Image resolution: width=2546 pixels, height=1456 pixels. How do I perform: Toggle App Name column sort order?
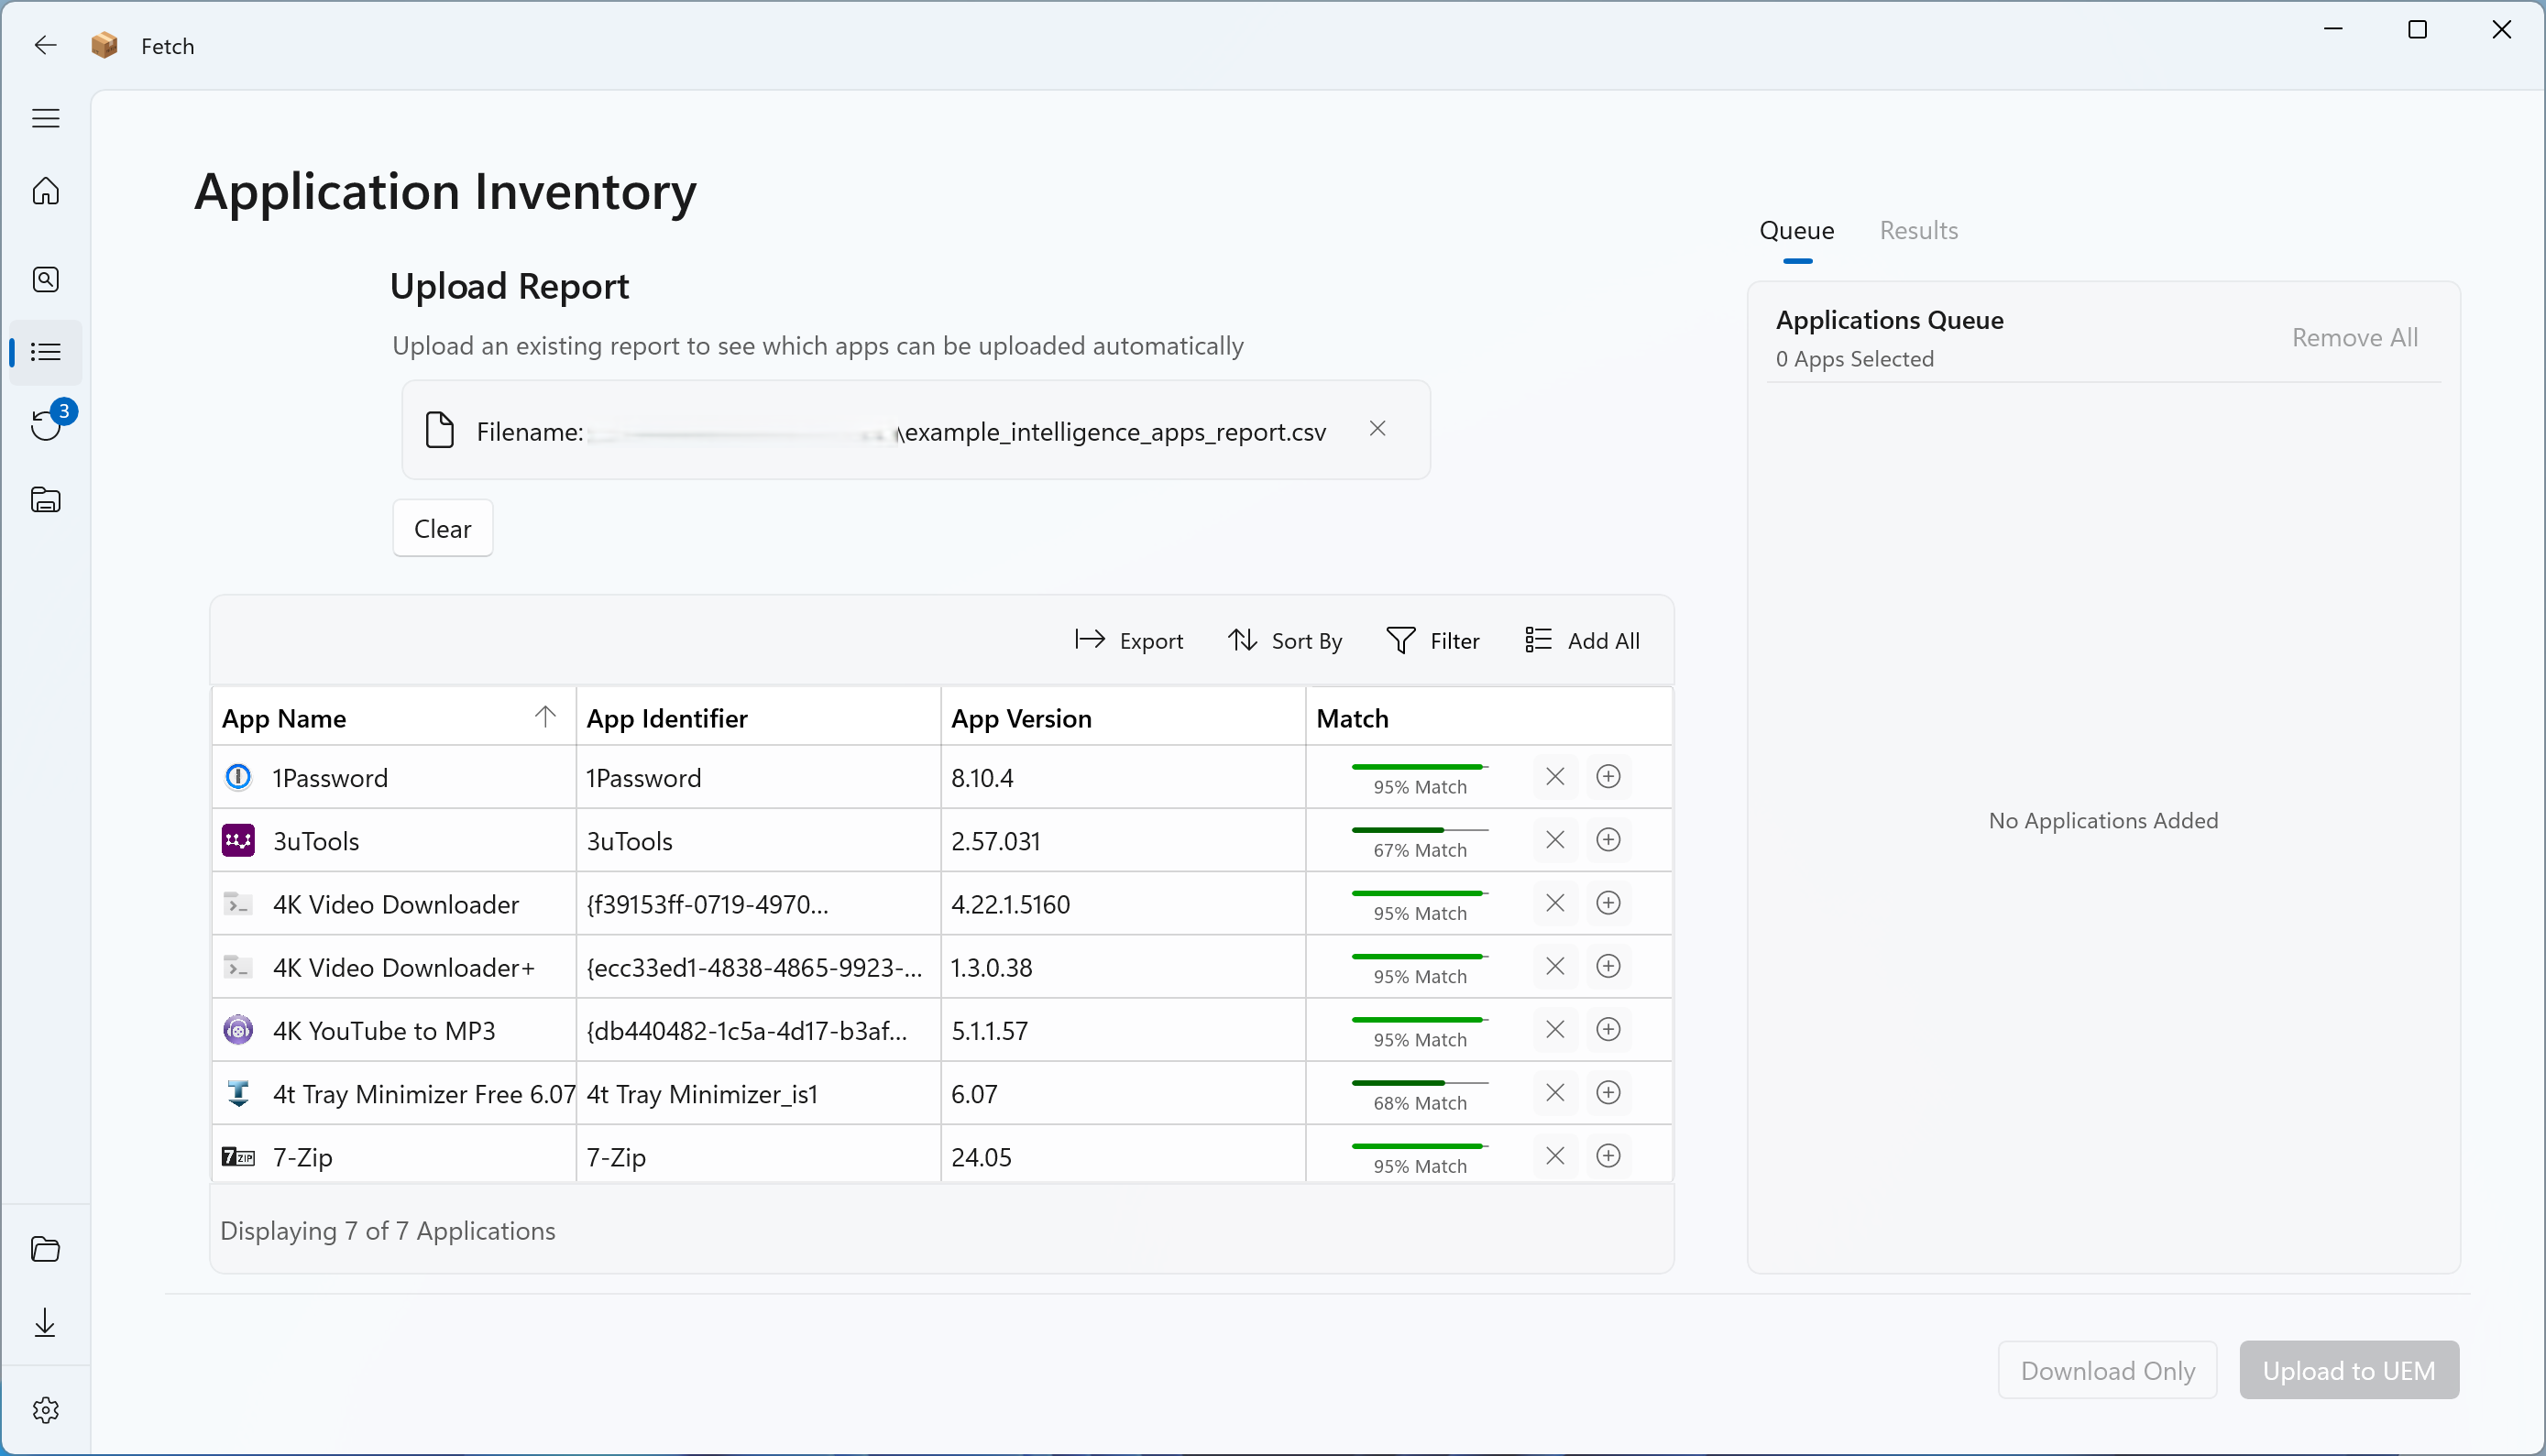pos(545,717)
